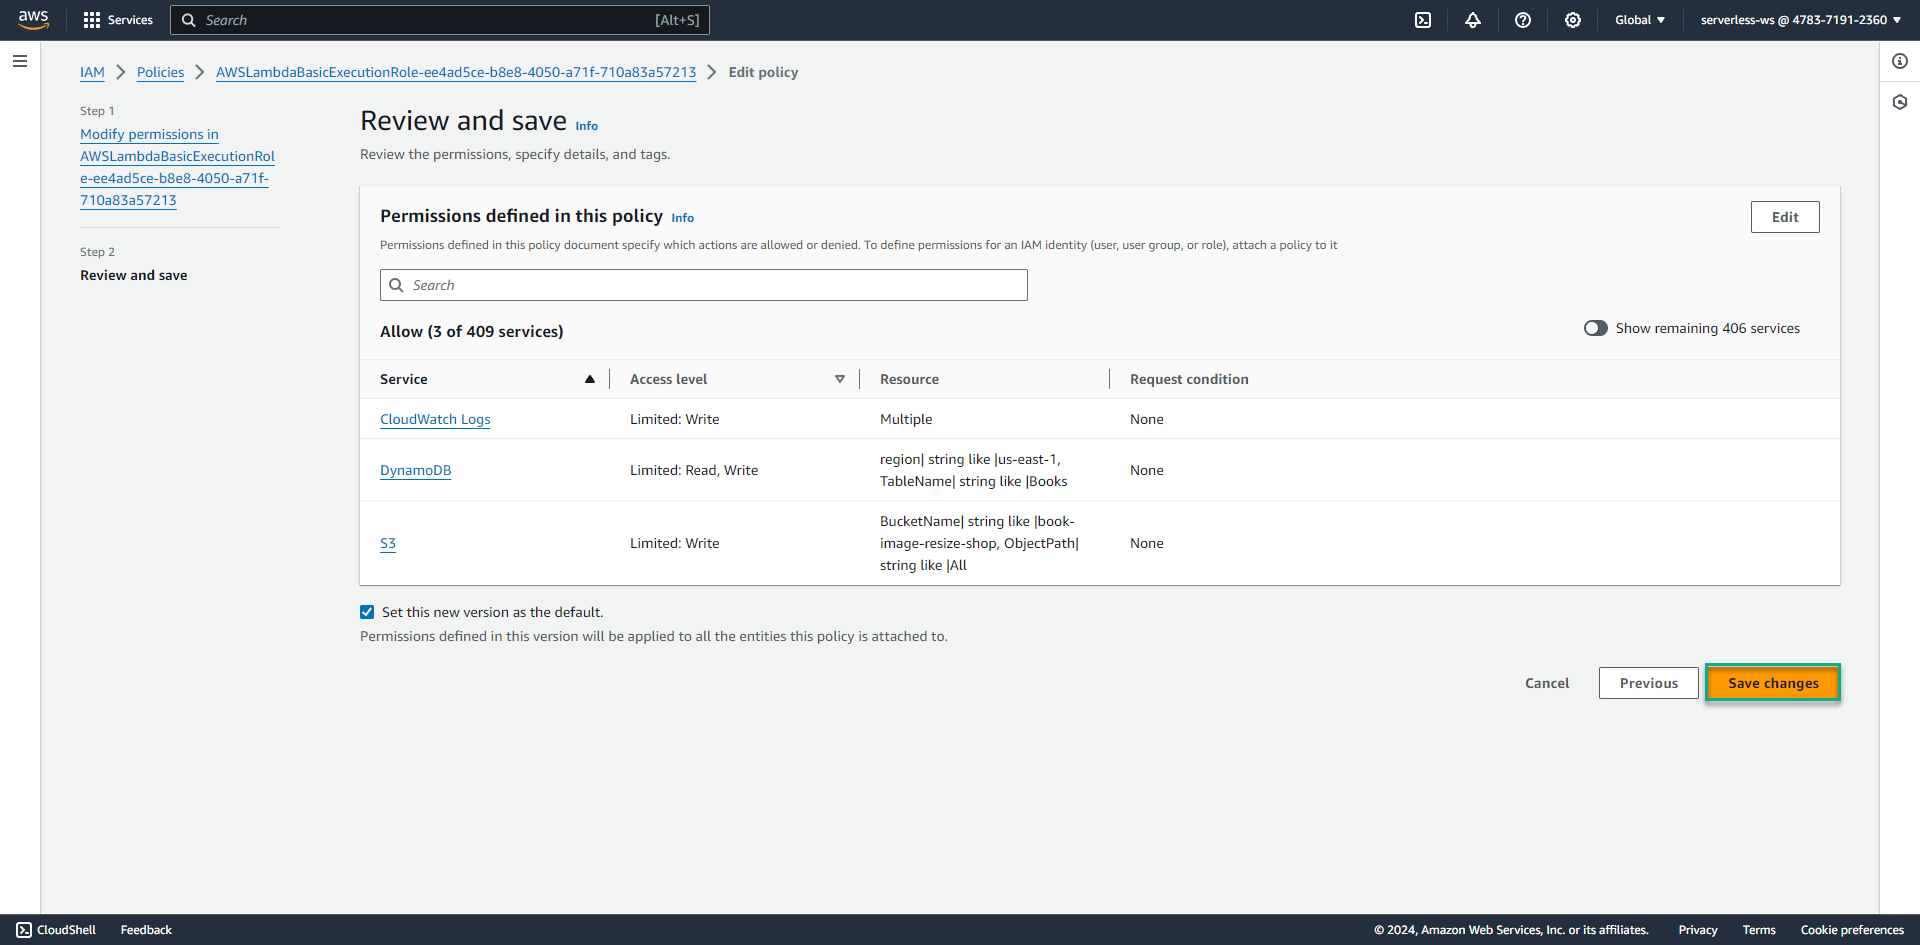Click DynamoDB resource text with TableName Books

pyautogui.click(x=974, y=470)
